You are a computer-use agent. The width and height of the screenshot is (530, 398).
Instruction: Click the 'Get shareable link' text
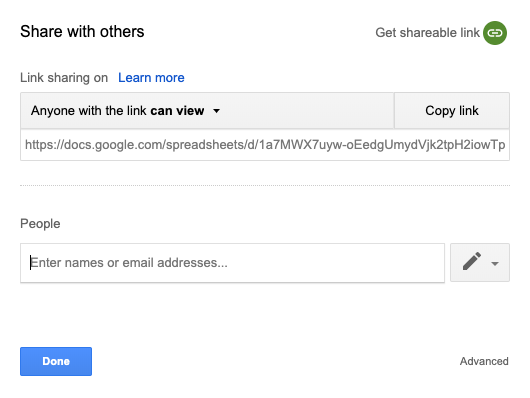427,33
